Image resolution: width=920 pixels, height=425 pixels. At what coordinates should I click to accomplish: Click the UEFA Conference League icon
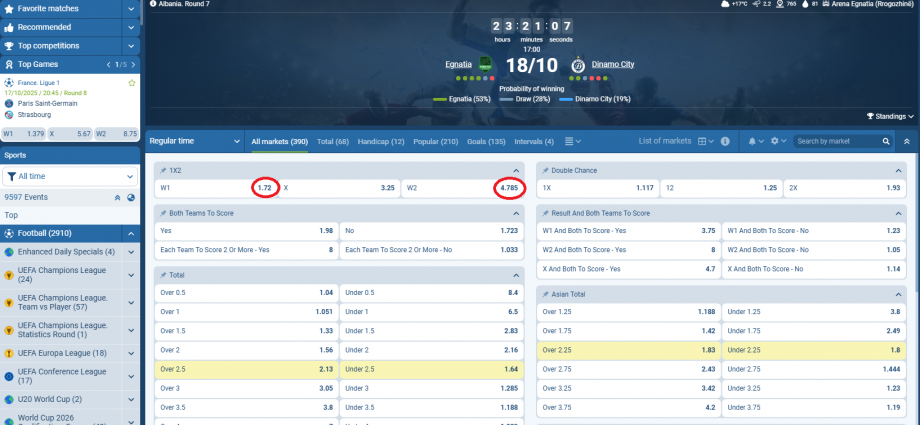pyautogui.click(x=9, y=376)
